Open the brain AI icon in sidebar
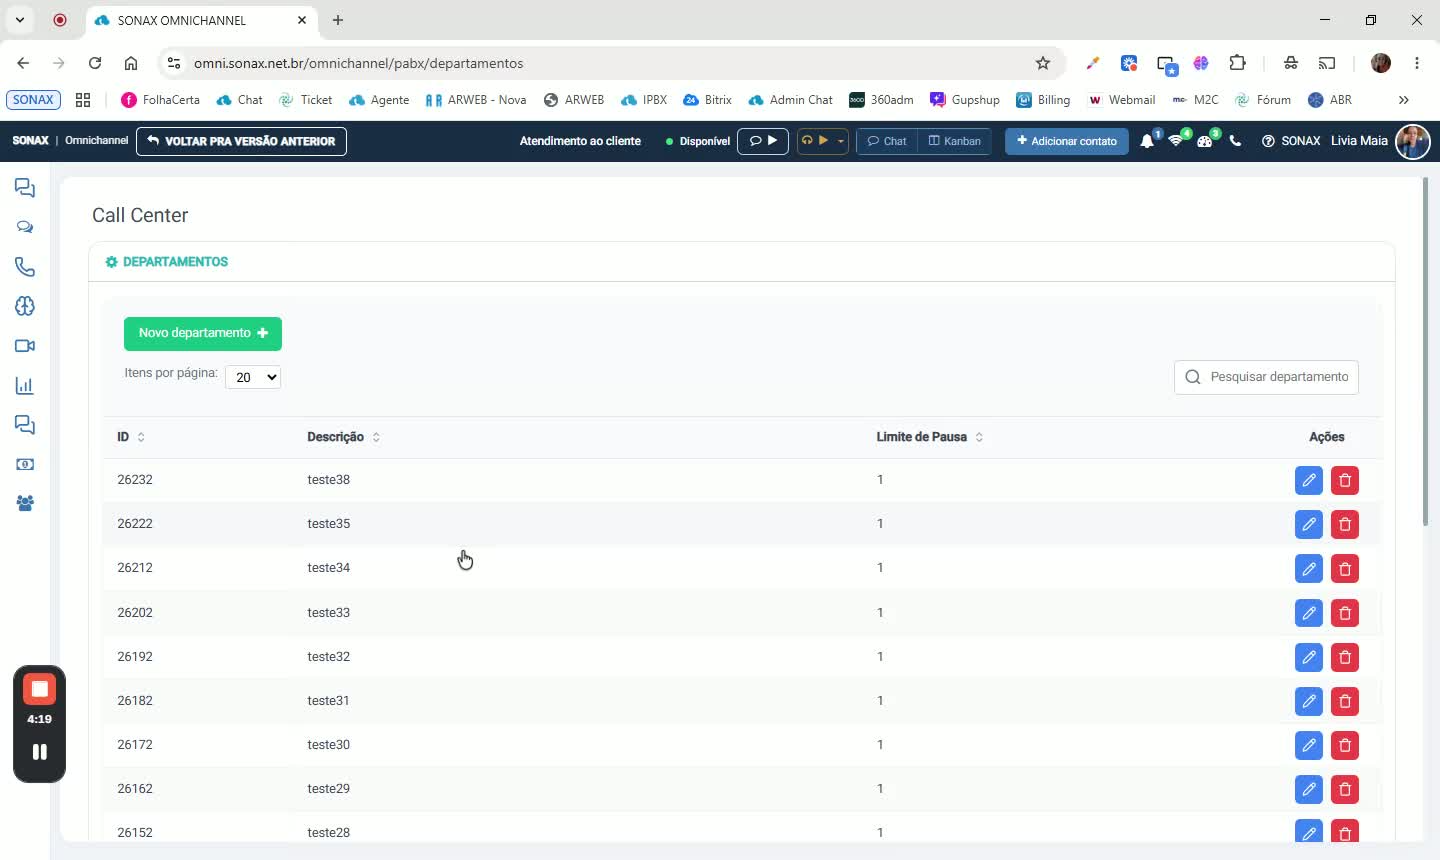This screenshot has width=1440, height=860. (25, 306)
